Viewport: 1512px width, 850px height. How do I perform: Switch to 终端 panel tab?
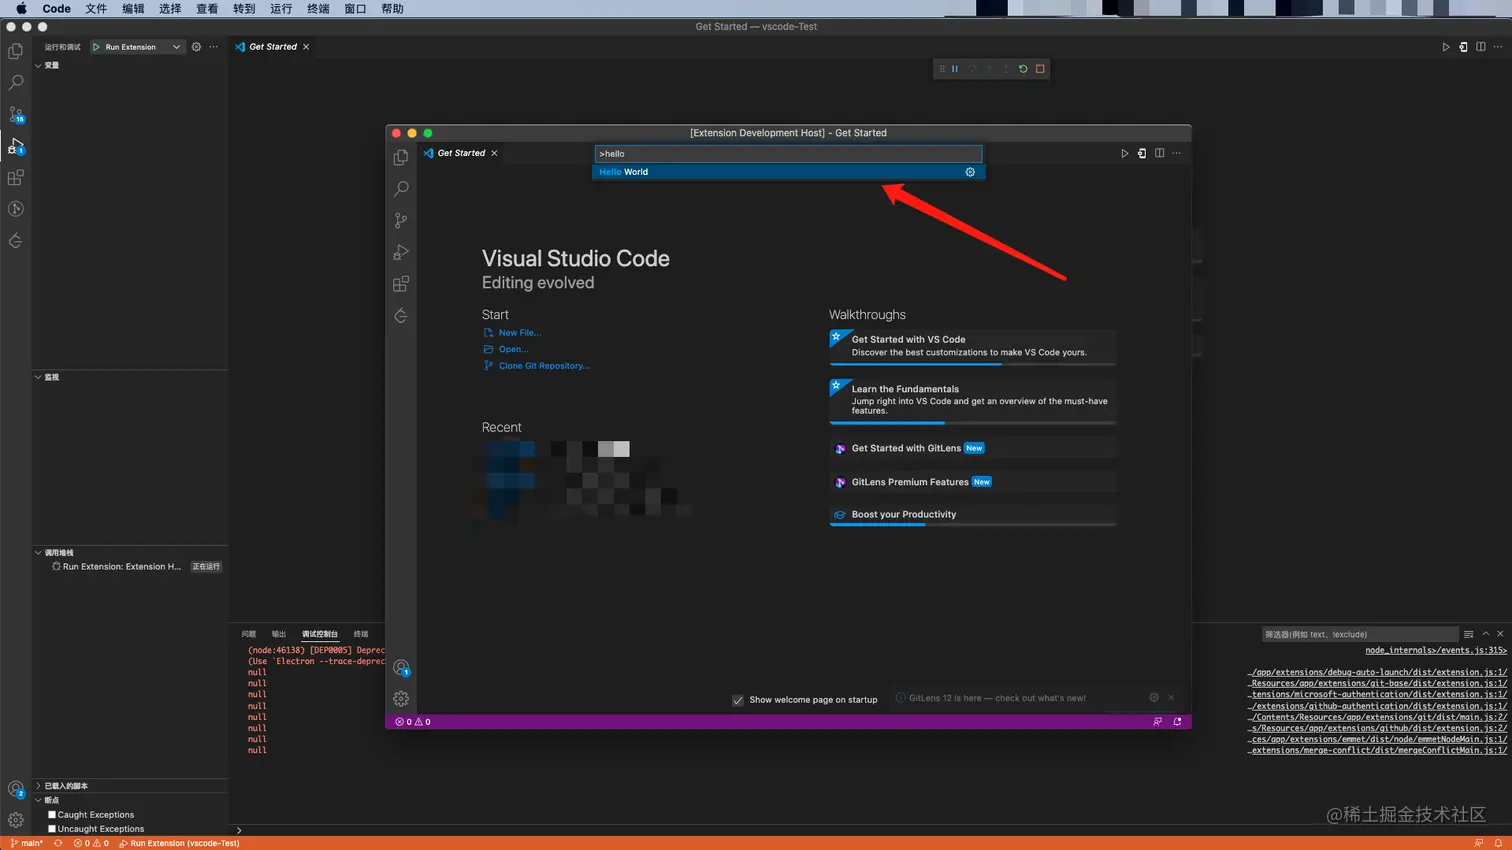point(361,634)
